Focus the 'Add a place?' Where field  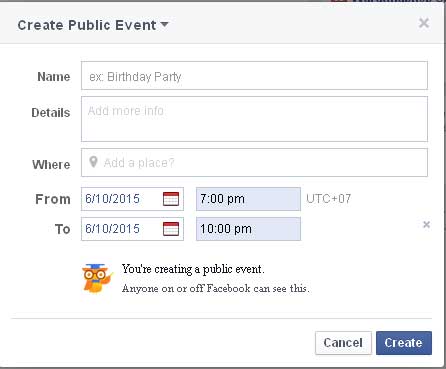point(254,162)
